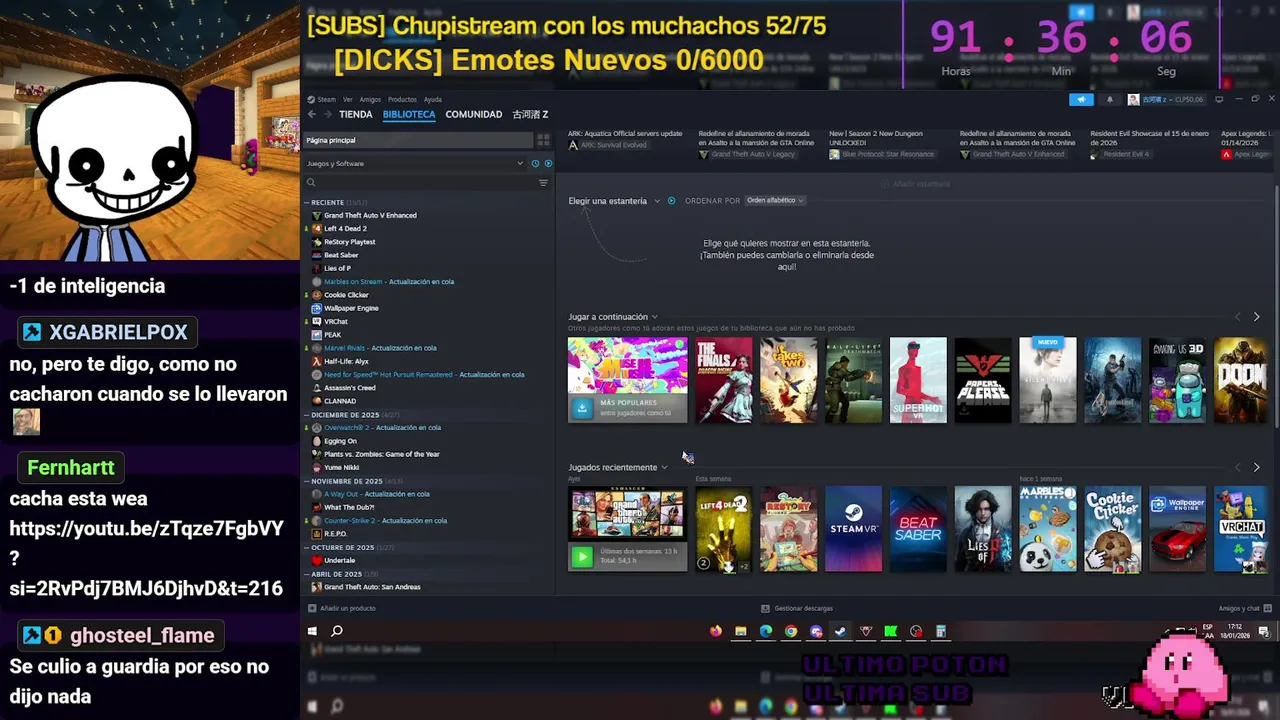Switch to the TIENDA tab
This screenshot has height=720, width=1280.
coord(356,115)
